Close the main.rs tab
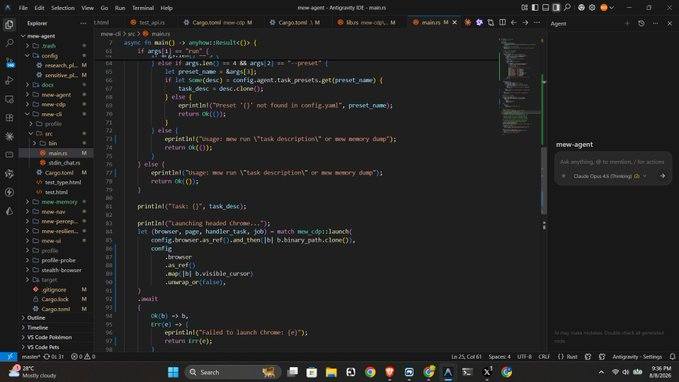The image size is (679, 382). click(x=455, y=23)
